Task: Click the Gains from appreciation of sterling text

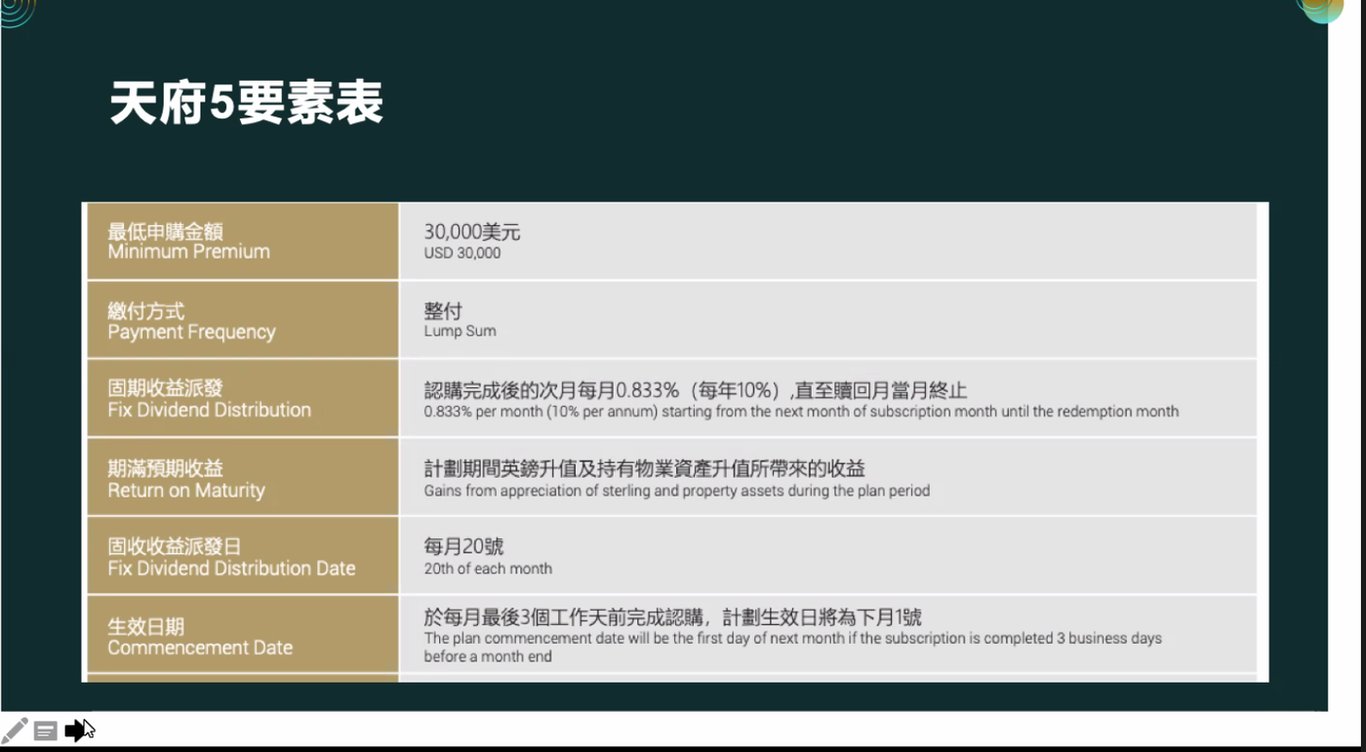Action: (677, 491)
